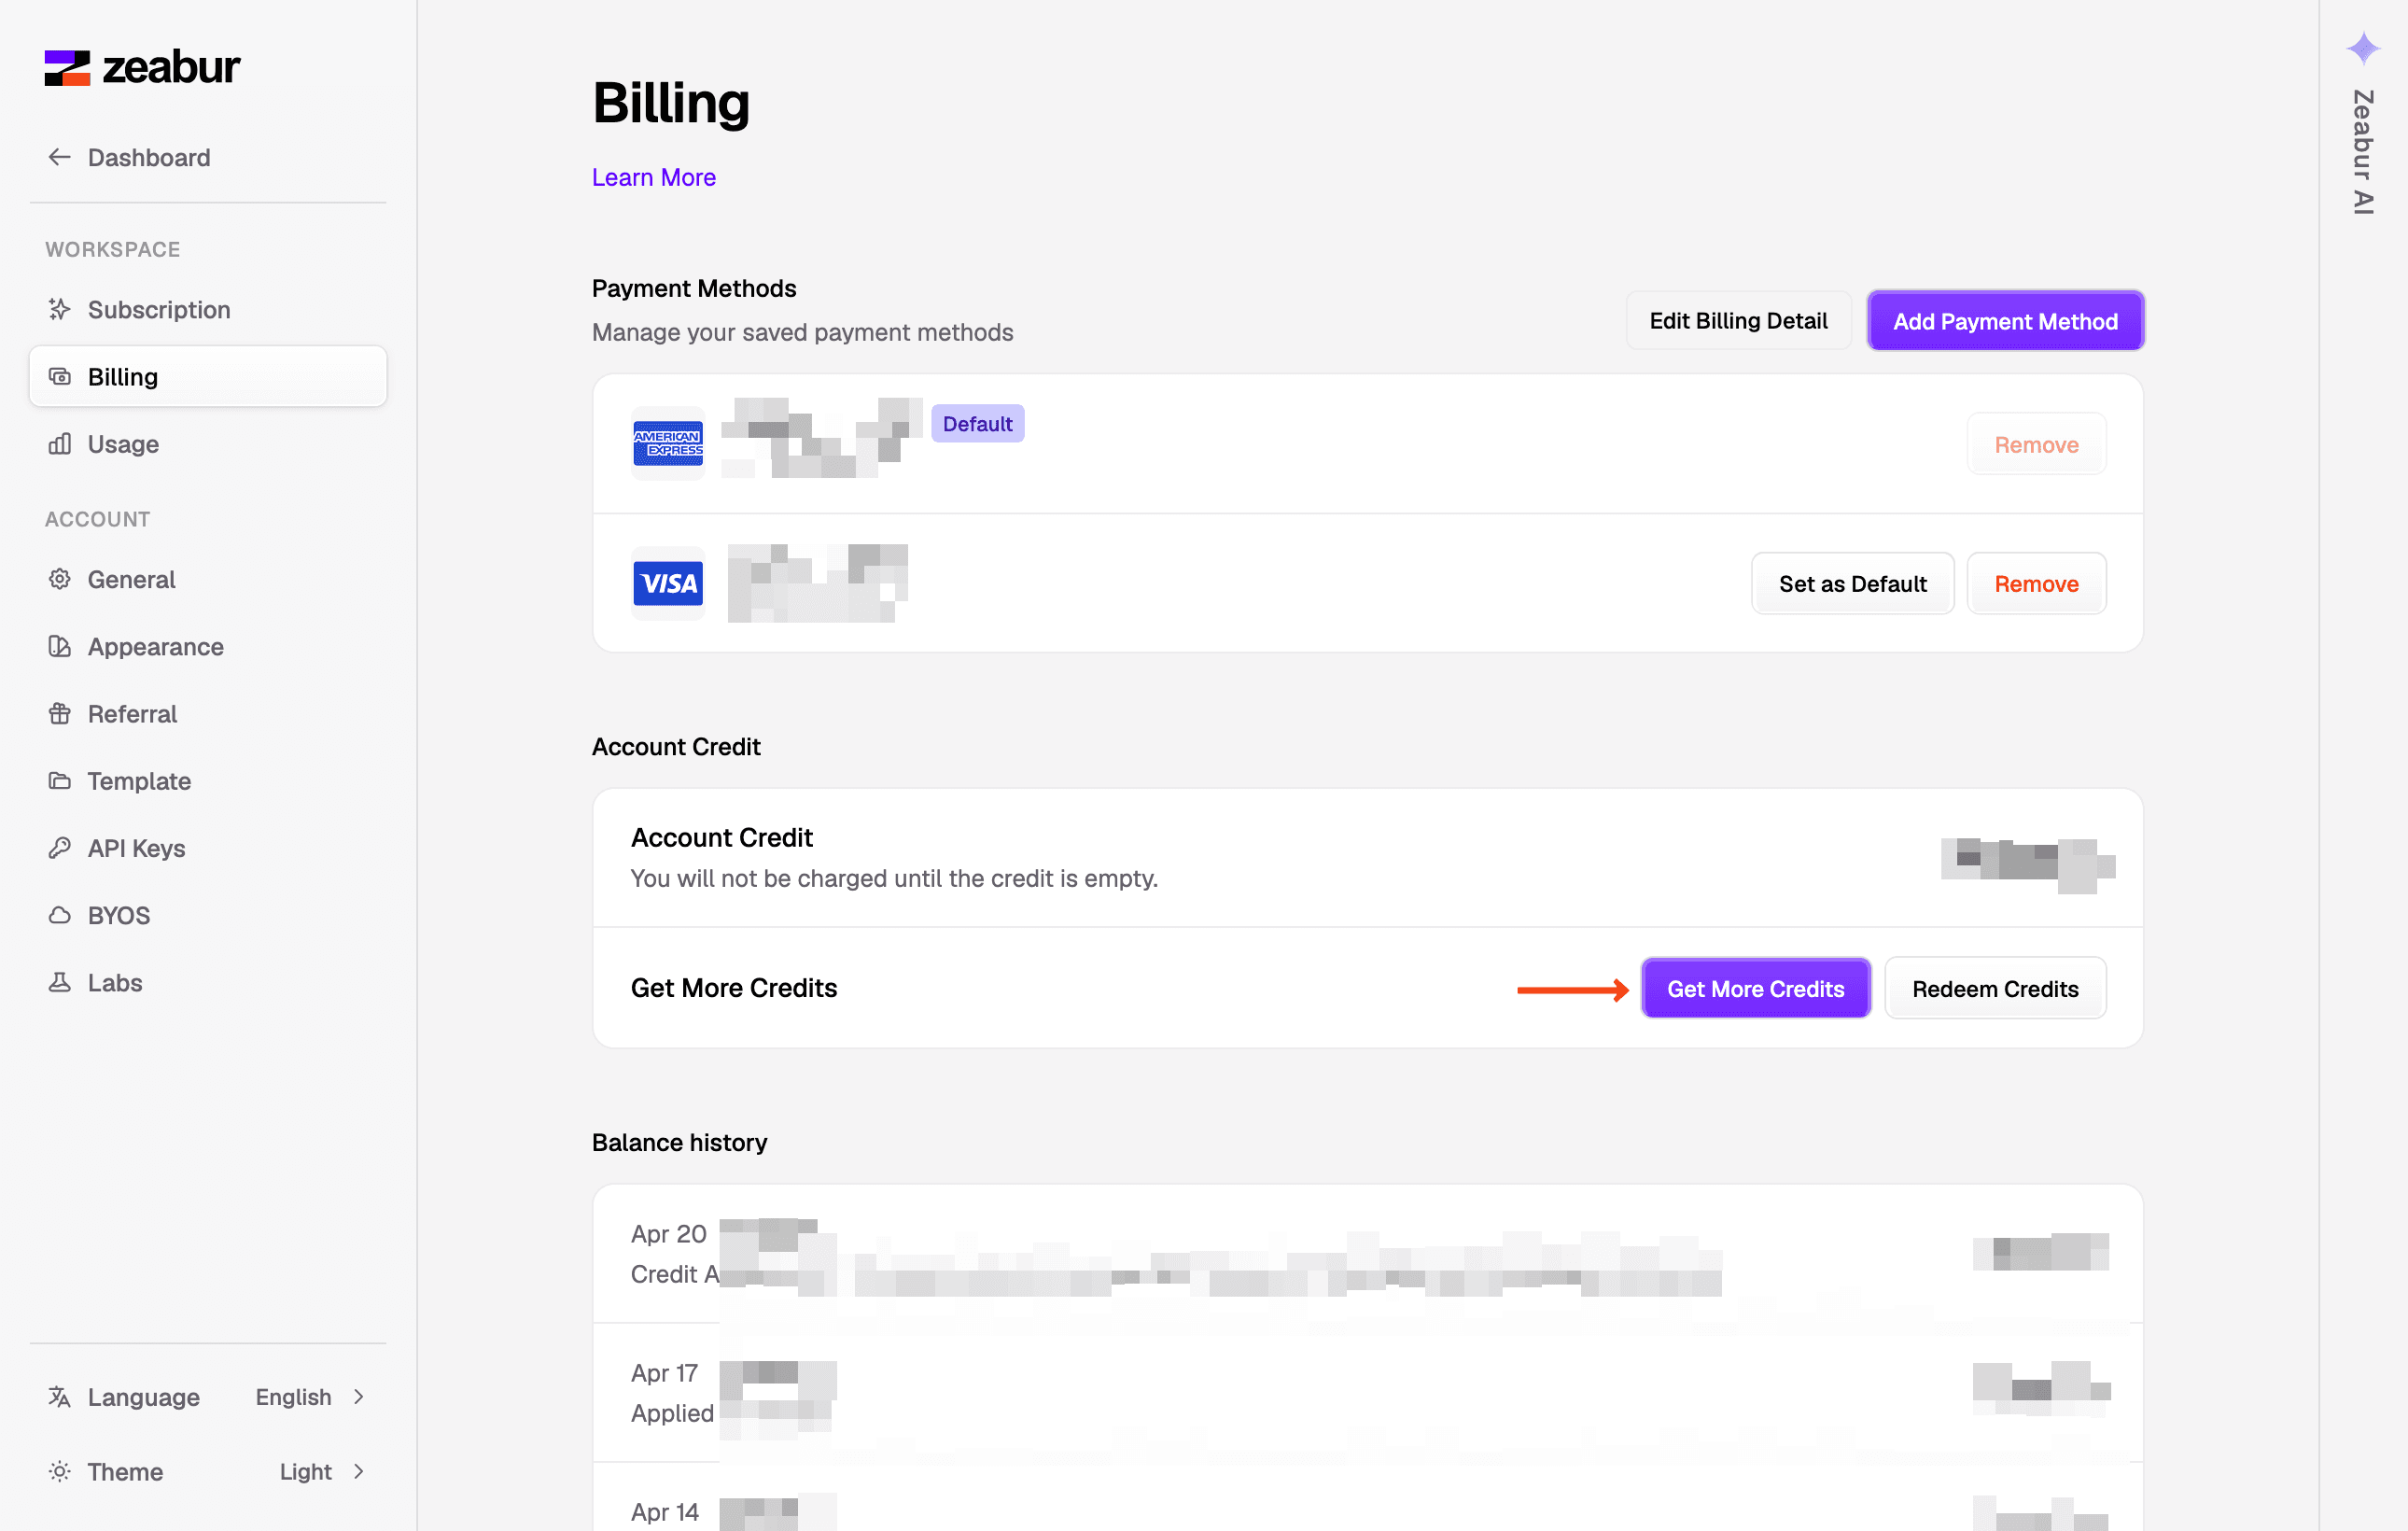Click the Redeem Credits button

1995,989
